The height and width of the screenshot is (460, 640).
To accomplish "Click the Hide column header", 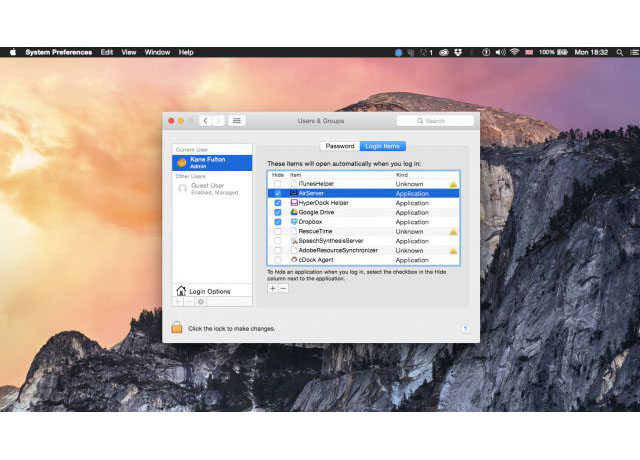I will tap(278, 175).
